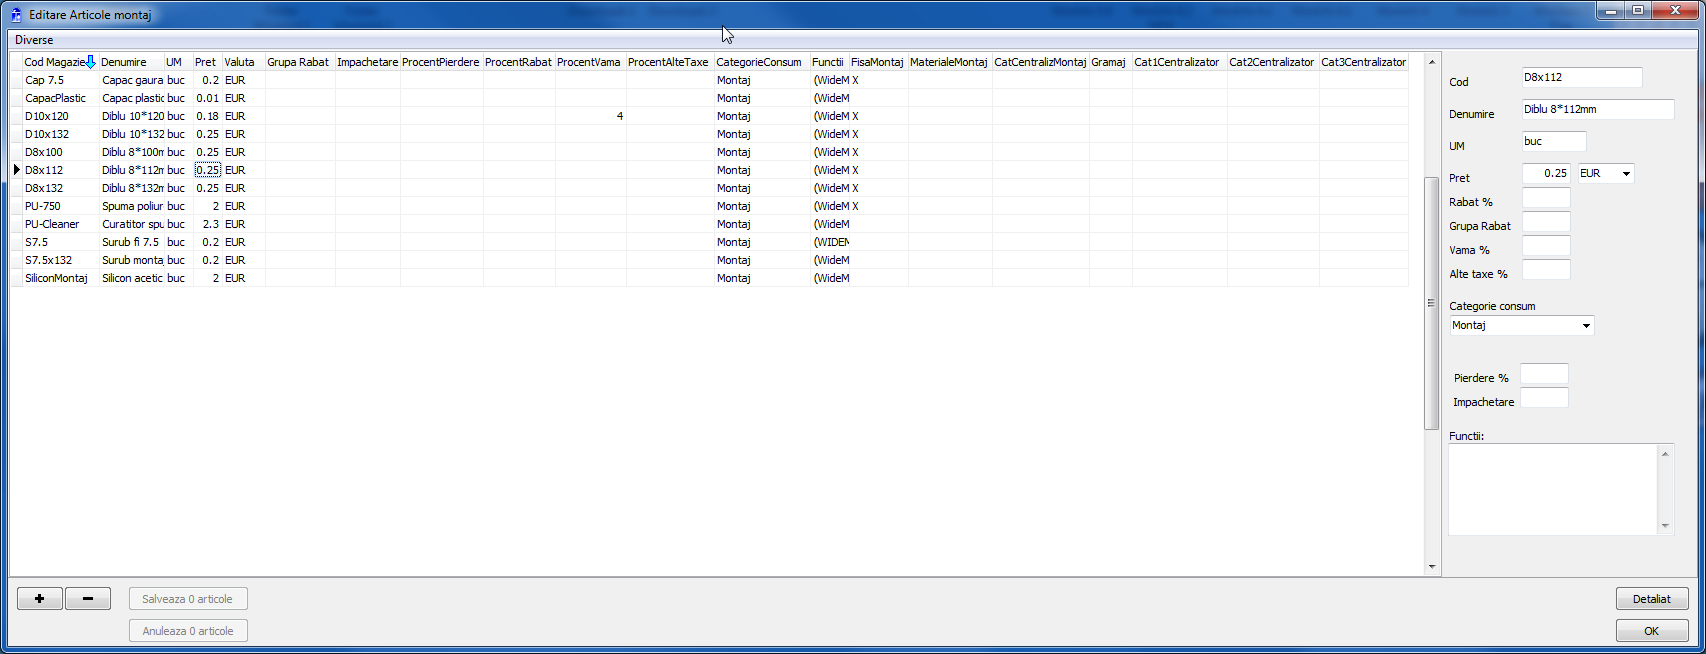Open the EUR currency dropdown
Viewport: 1706px width, 654px height.
click(x=1626, y=174)
